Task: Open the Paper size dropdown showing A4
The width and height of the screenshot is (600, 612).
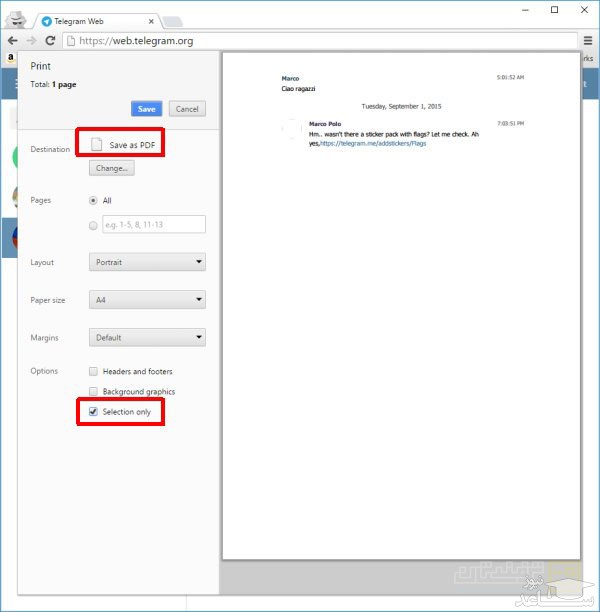Action: [147, 300]
